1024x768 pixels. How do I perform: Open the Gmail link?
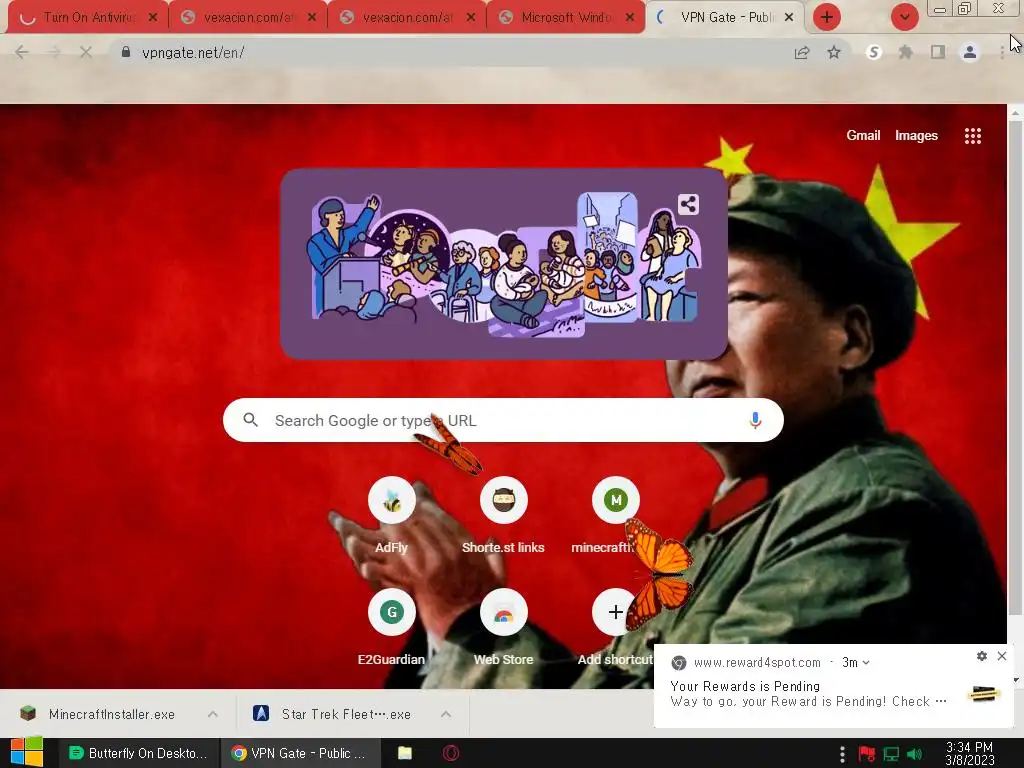(863, 136)
